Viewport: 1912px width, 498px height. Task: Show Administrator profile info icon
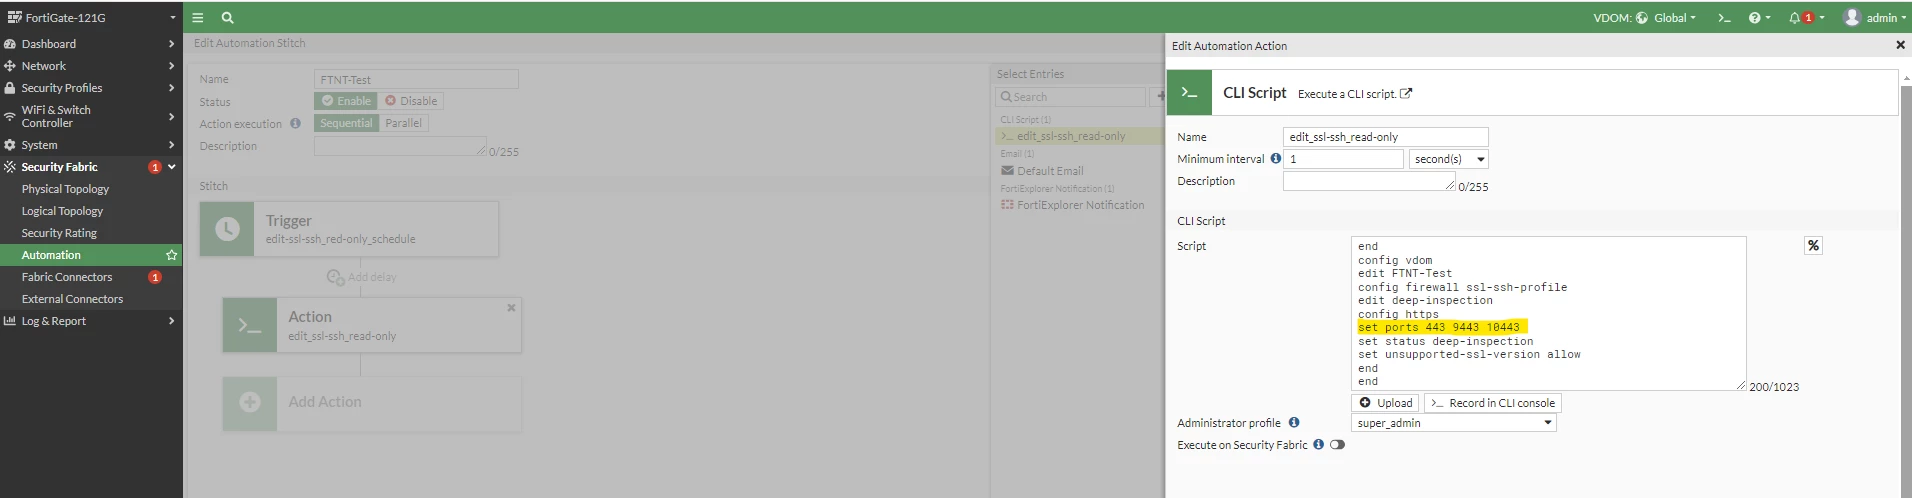(x=1293, y=423)
